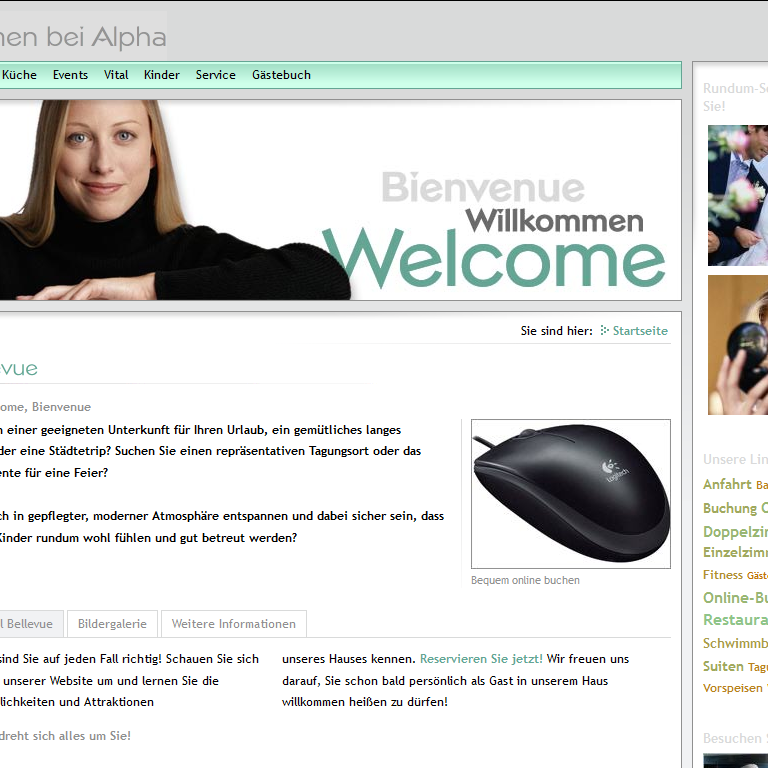Click the Anfahrt tag link
The height and width of the screenshot is (768, 768).
tap(727, 484)
